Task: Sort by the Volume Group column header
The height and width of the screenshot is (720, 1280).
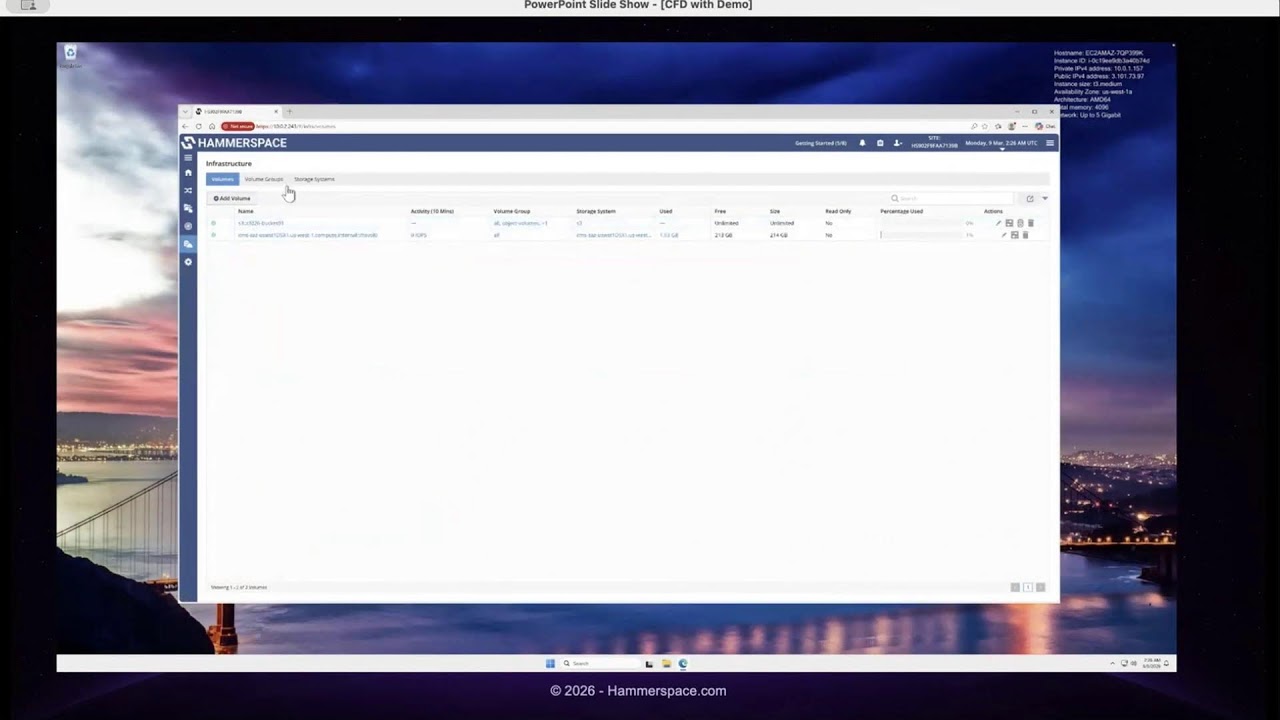Action: tap(512, 211)
